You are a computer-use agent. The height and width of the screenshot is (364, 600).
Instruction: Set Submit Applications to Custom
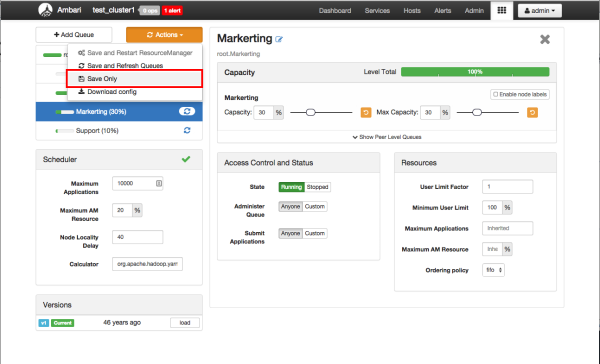(315, 233)
